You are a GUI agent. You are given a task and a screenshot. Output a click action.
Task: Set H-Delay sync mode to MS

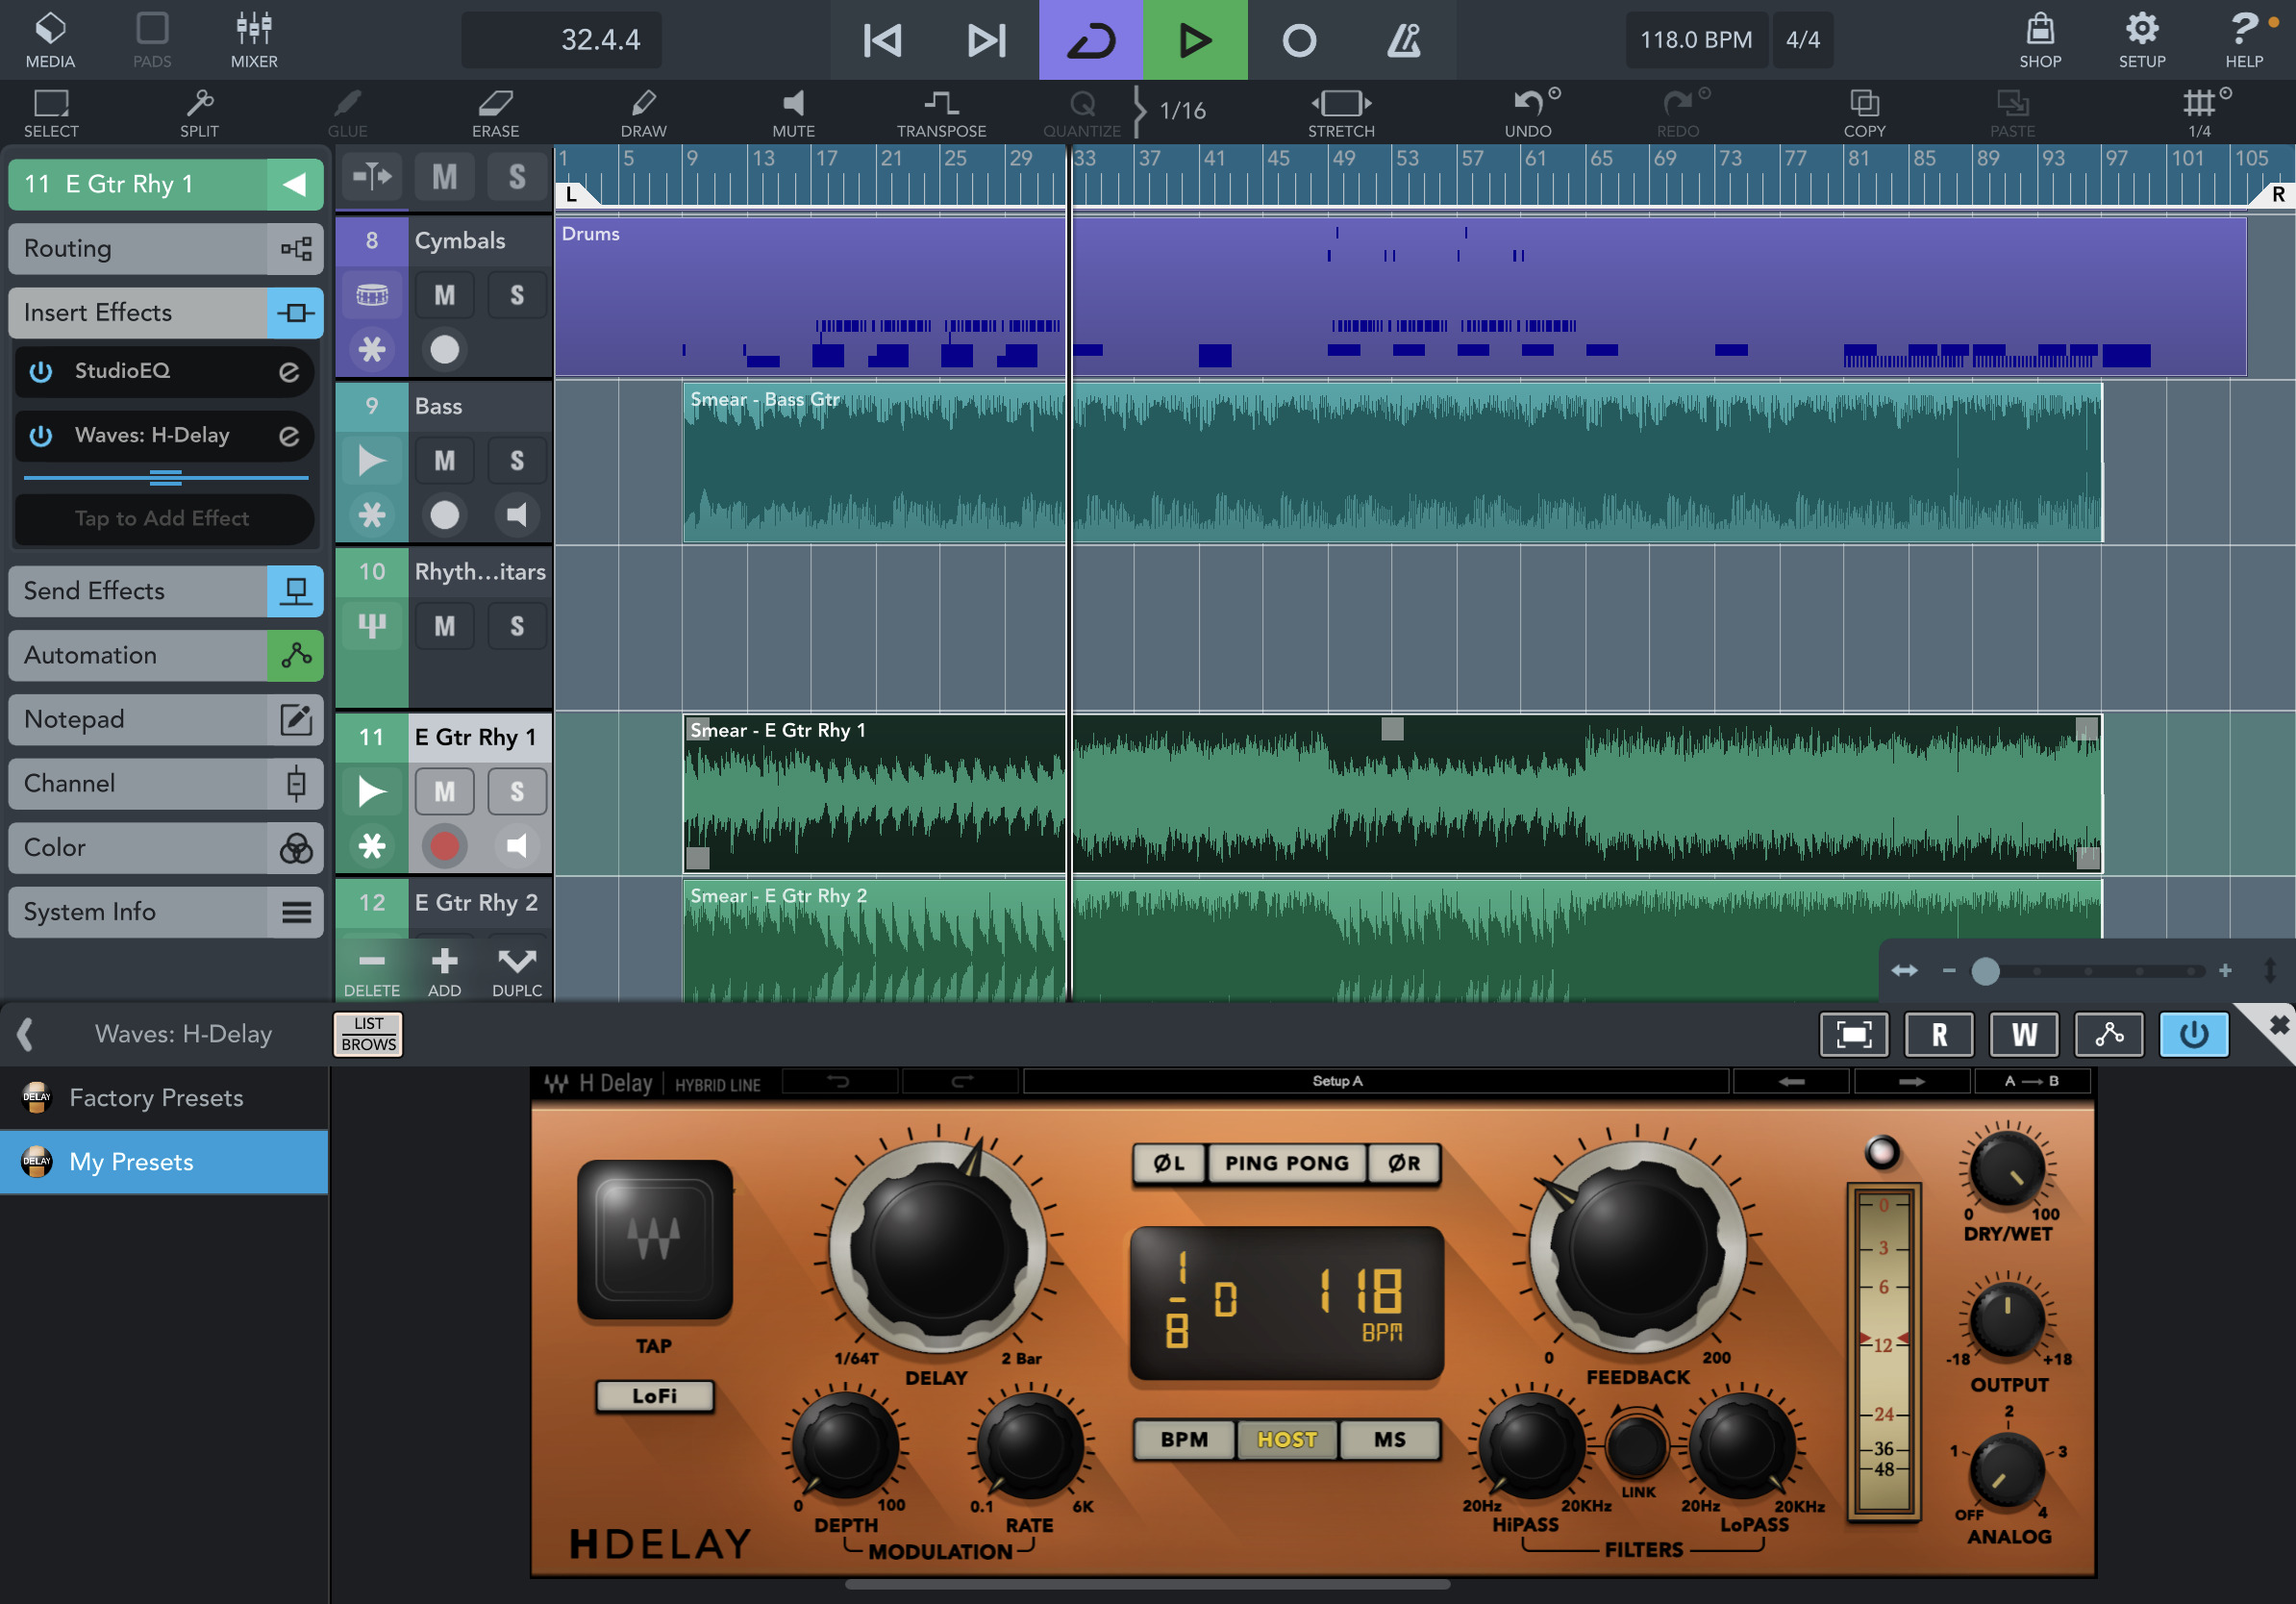[x=1390, y=1440]
